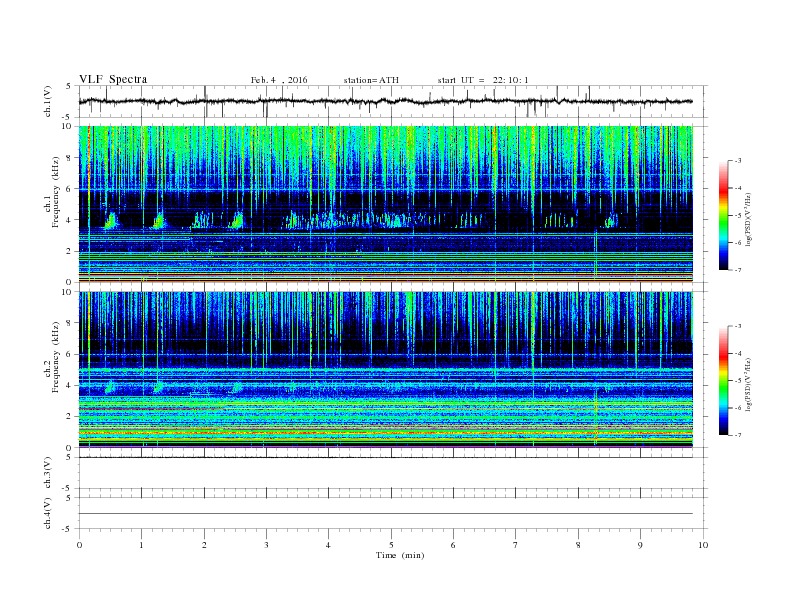Click the '6' kHz tick on ch.1 spectrogram axis
The width and height of the screenshot is (792, 612).
click(x=70, y=188)
